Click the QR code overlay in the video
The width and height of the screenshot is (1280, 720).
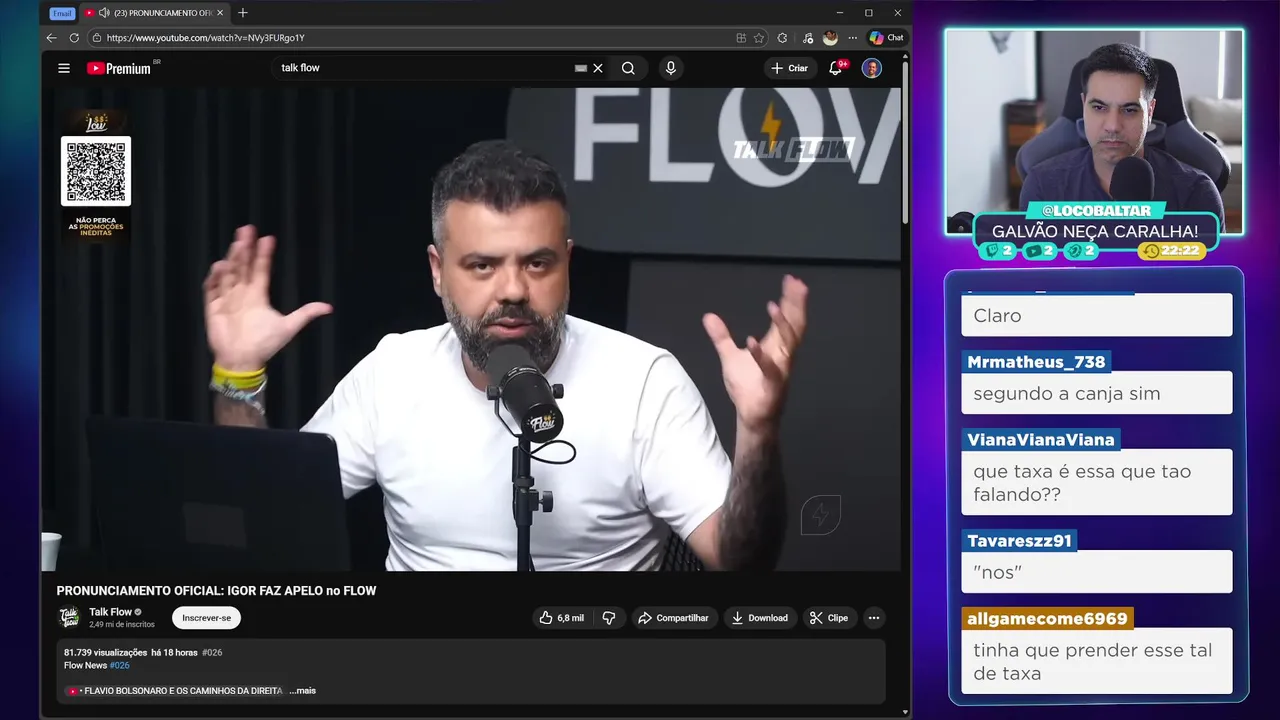(x=96, y=171)
